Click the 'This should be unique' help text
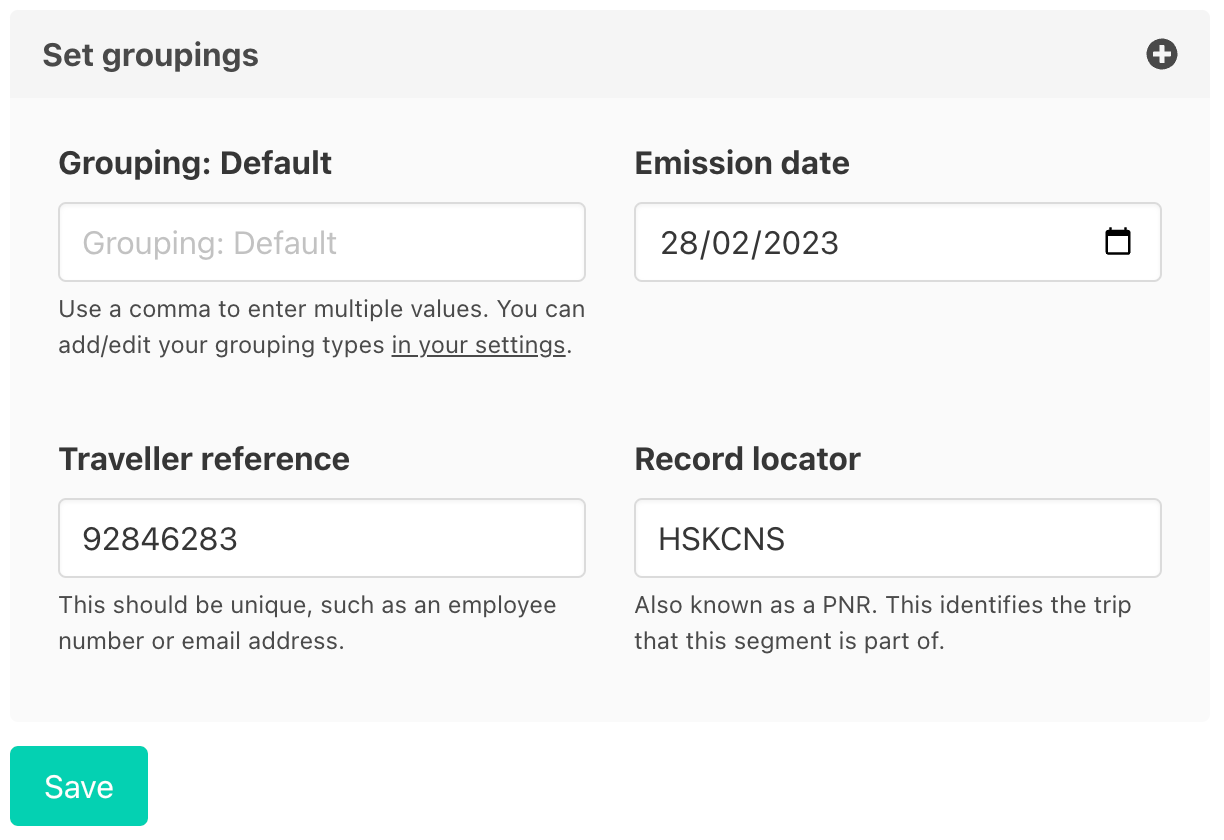Screen dimensions: 1224x840 click(x=307, y=605)
